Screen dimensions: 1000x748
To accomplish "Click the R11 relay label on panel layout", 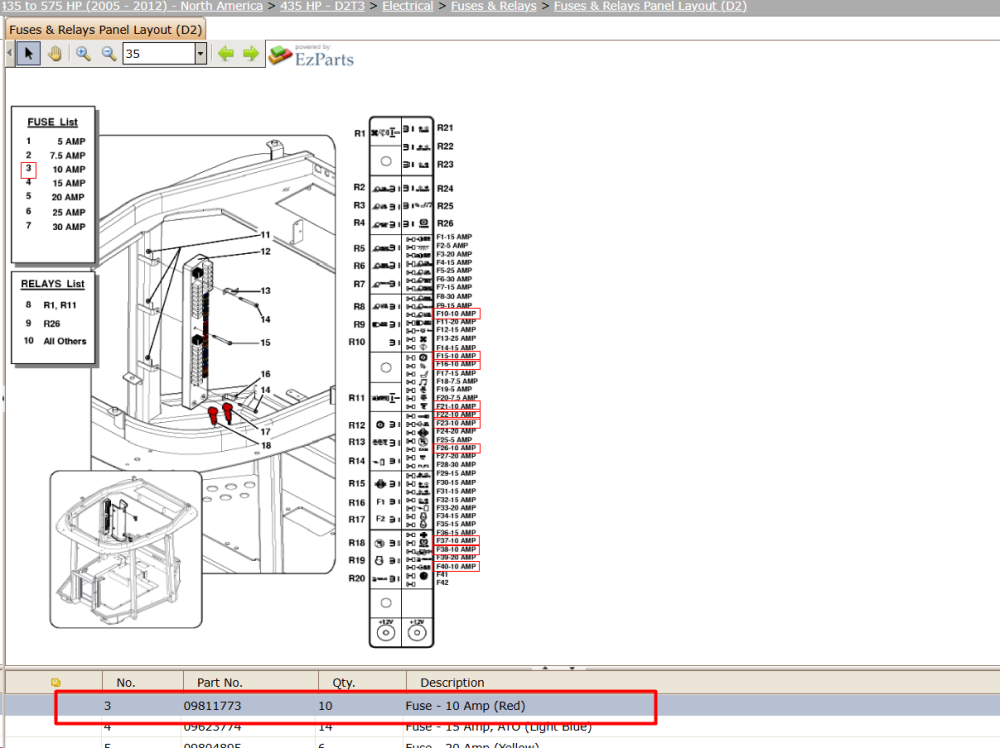I will point(357,398).
